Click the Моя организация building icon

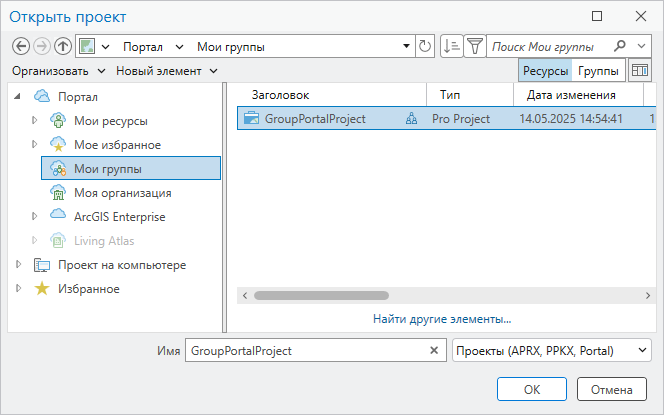pyautogui.click(x=58, y=192)
